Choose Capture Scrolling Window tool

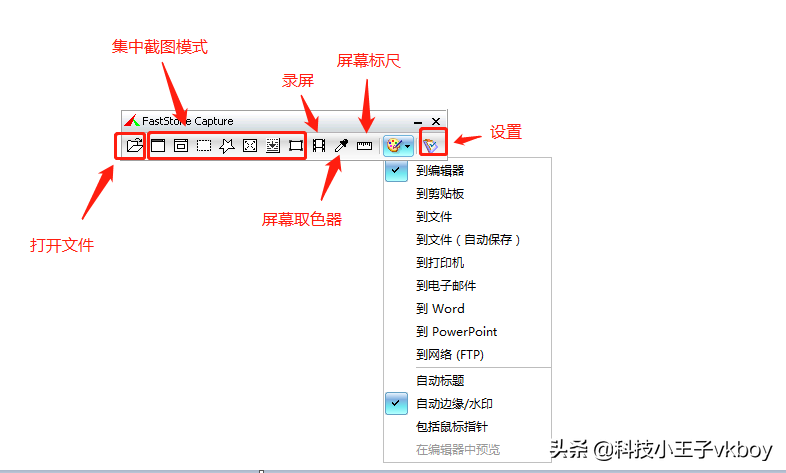click(273, 146)
